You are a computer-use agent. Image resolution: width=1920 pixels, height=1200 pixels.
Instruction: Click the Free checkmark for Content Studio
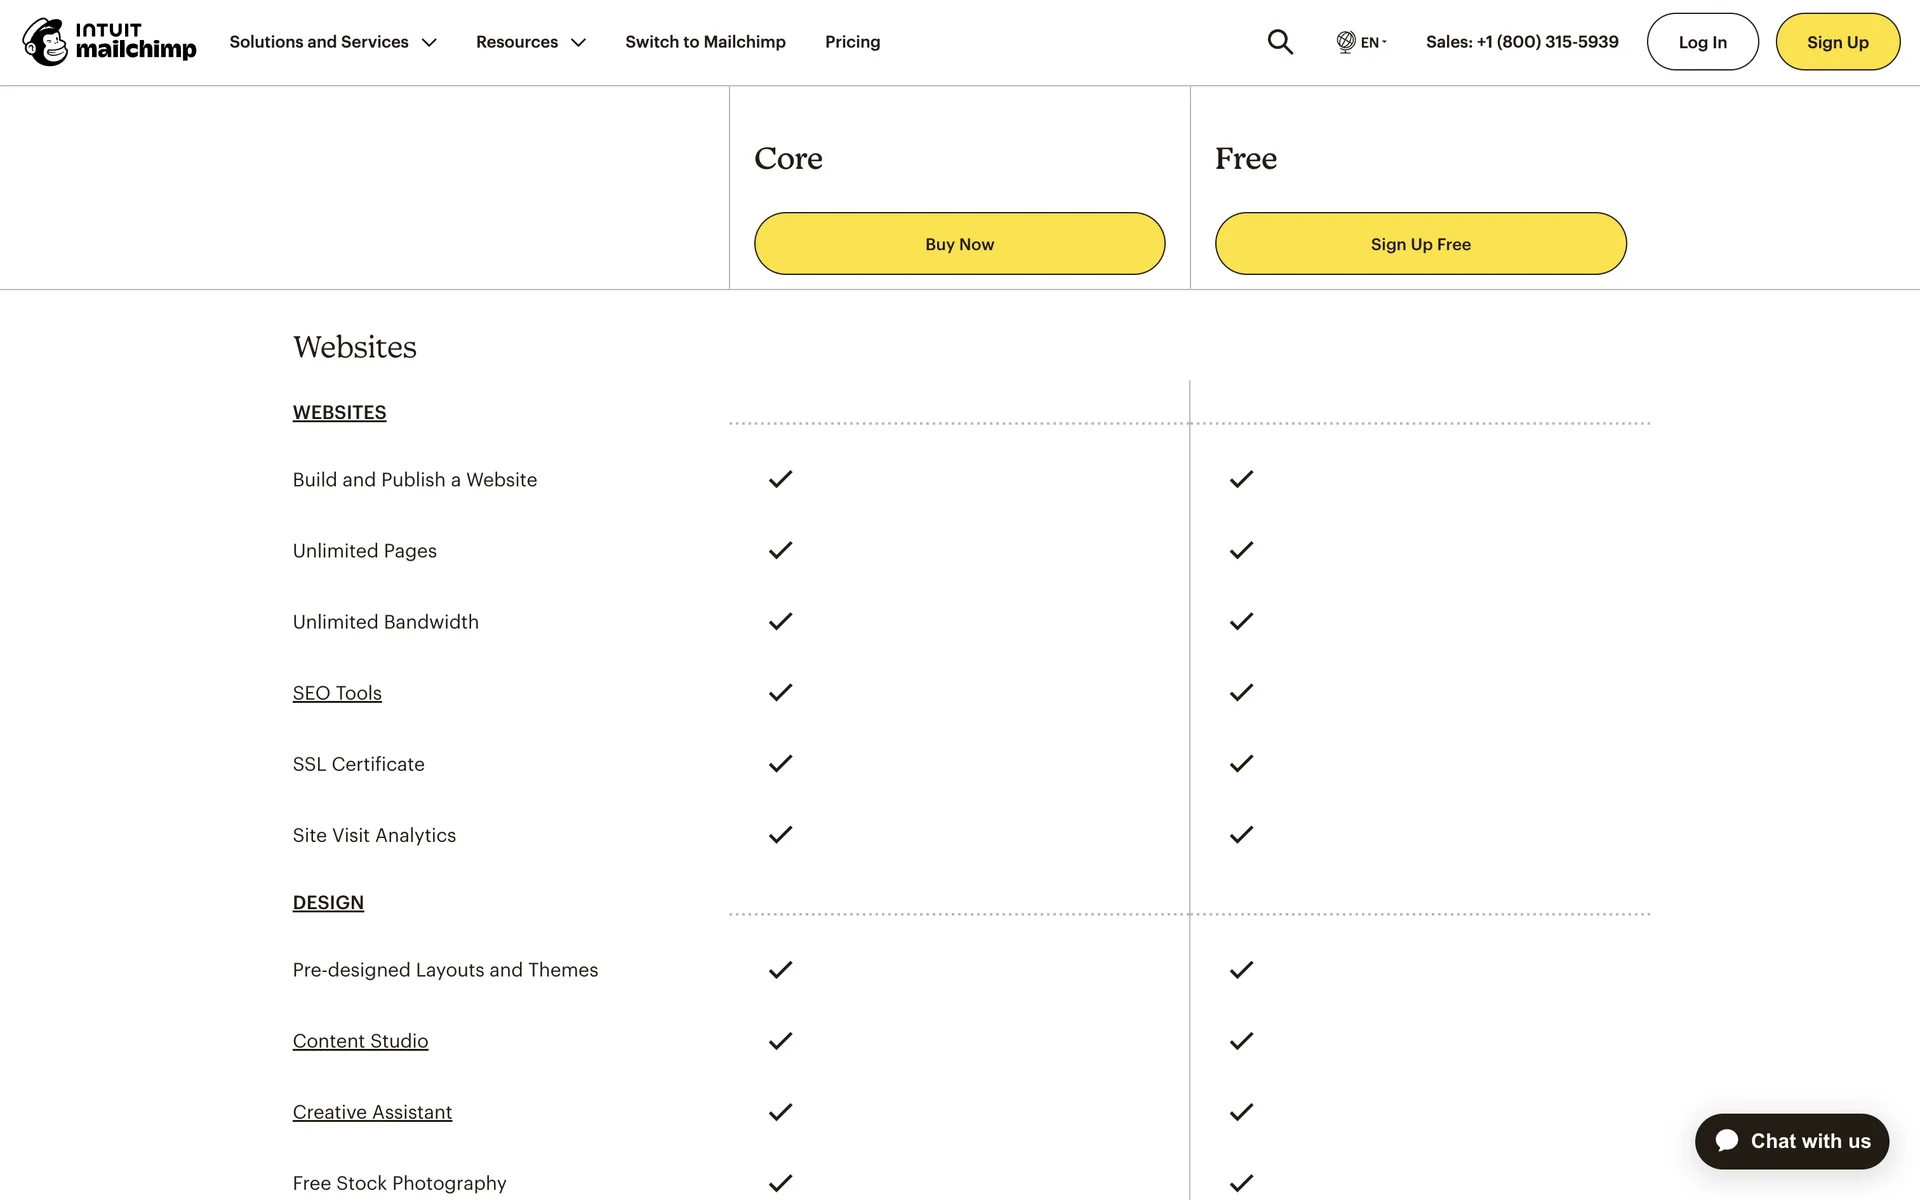pos(1241,1041)
